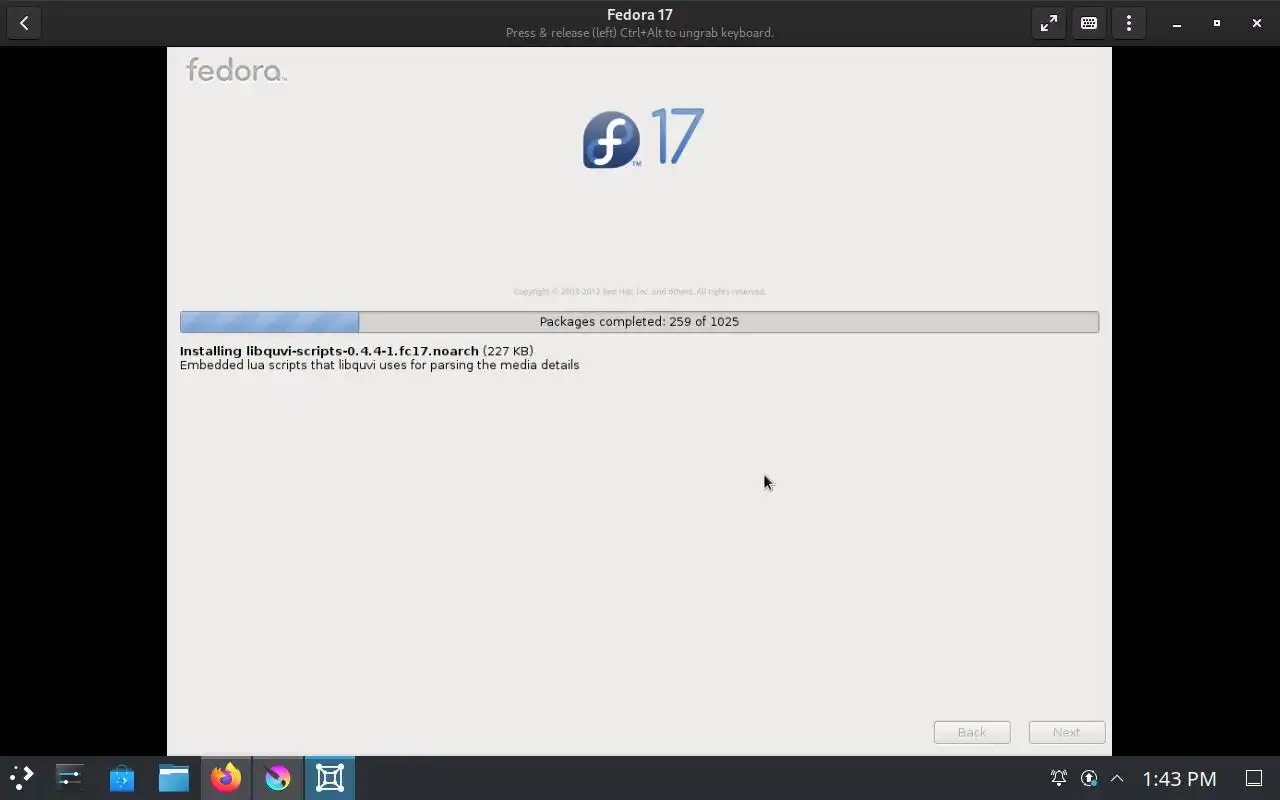Image resolution: width=1280 pixels, height=800 pixels.
Task: Open notifications bell in system tray
Action: [1058, 778]
